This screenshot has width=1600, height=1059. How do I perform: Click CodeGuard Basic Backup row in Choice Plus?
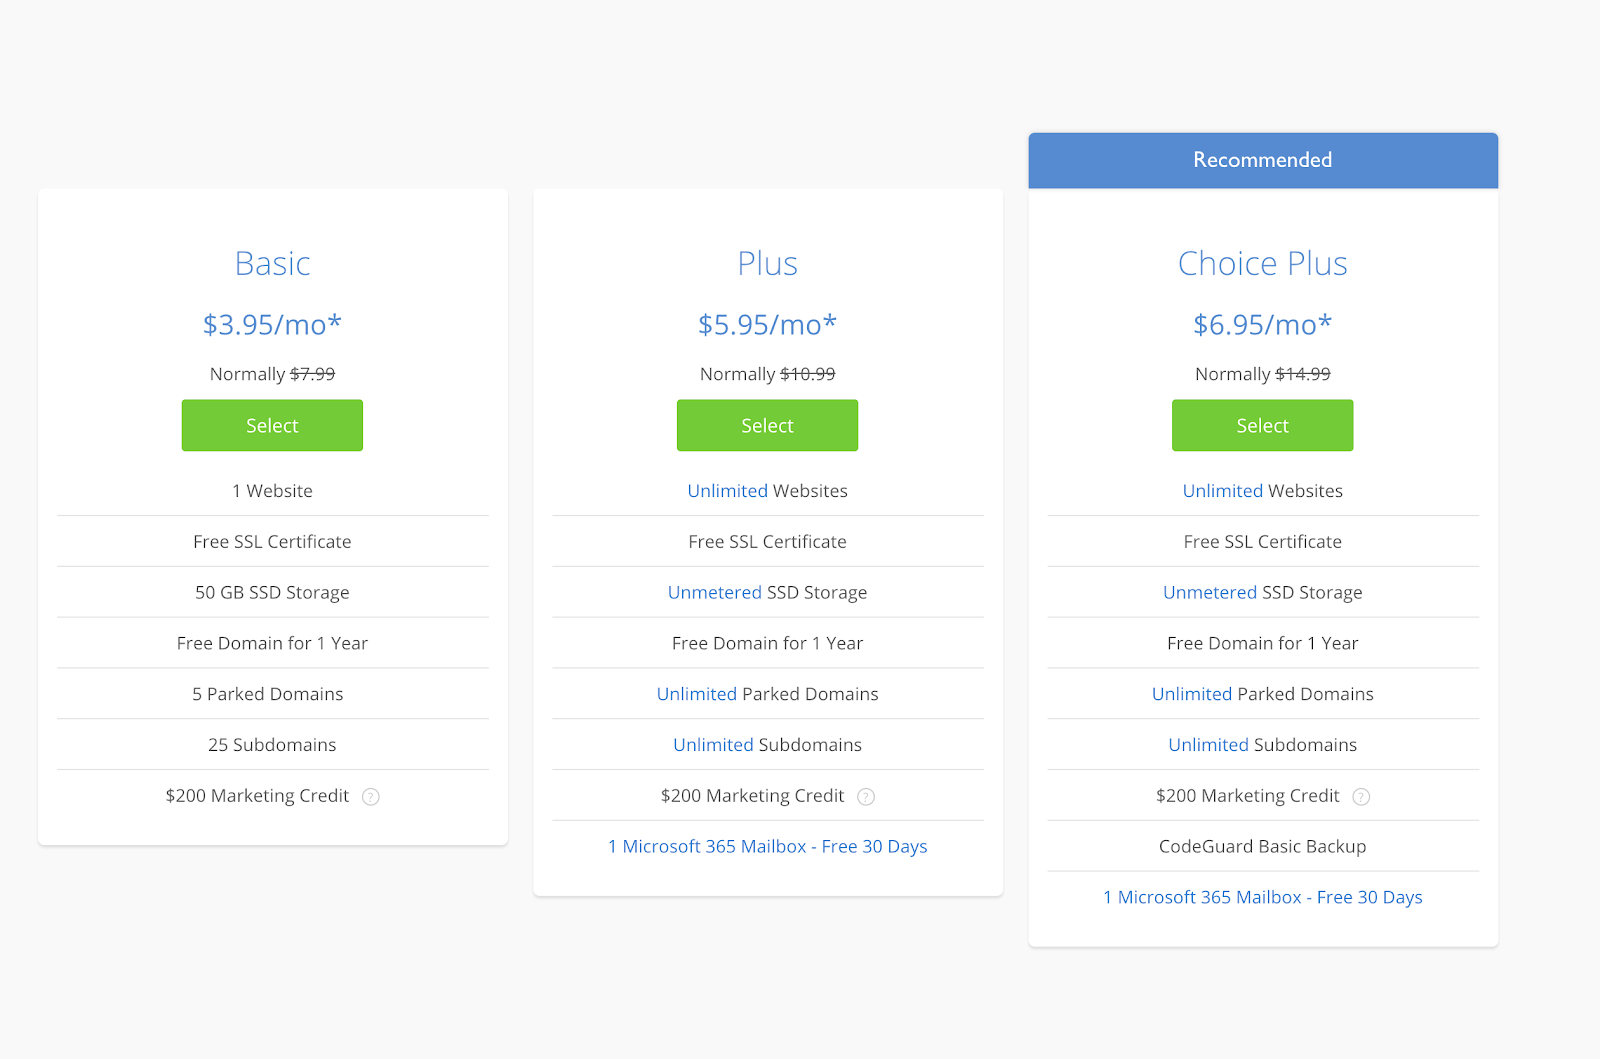tap(1262, 846)
